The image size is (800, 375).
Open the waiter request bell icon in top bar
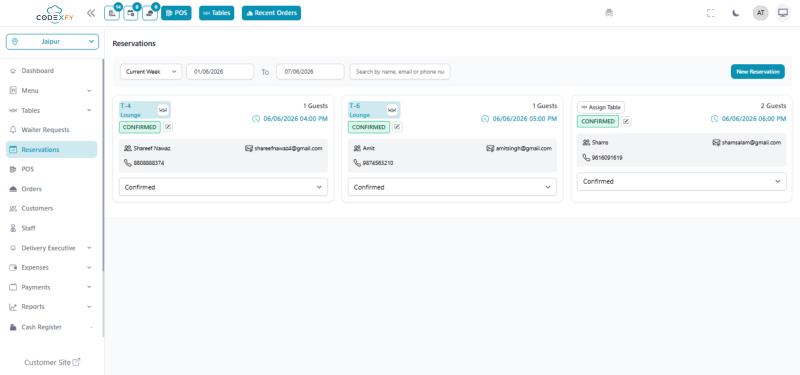point(149,13)
